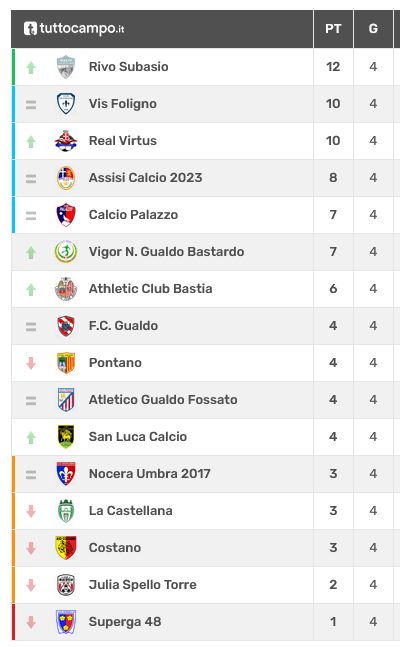
Task: Click the Vigor N. Gualdo Bastardo badge
Action: pos(66,252)
